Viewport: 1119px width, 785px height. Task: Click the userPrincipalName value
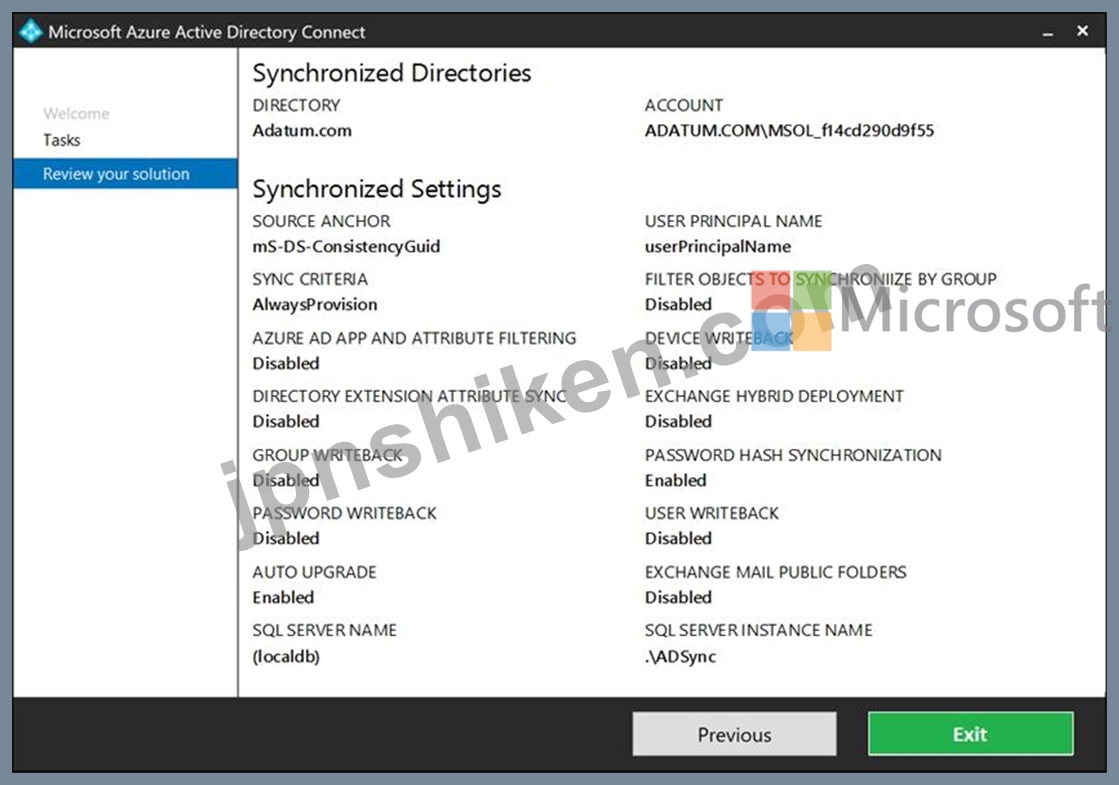[x=718, y=247]
